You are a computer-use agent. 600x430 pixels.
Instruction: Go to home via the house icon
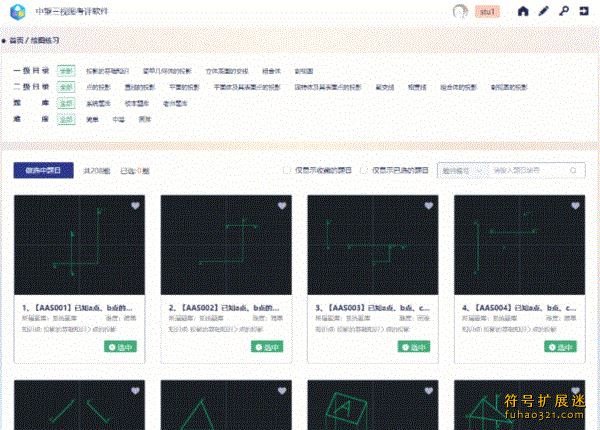[523, 11]
